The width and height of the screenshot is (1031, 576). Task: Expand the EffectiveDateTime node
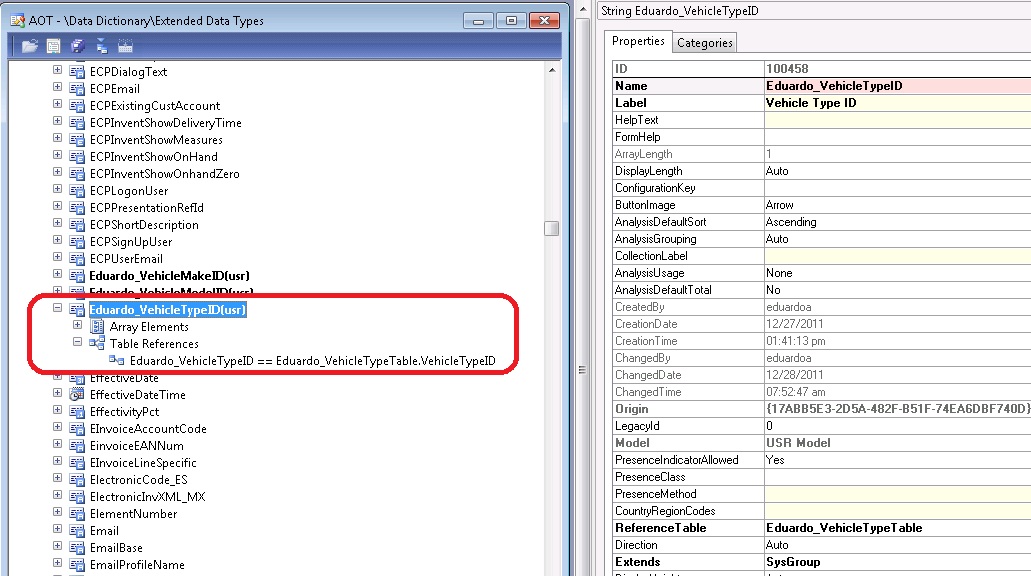[57, 393]
